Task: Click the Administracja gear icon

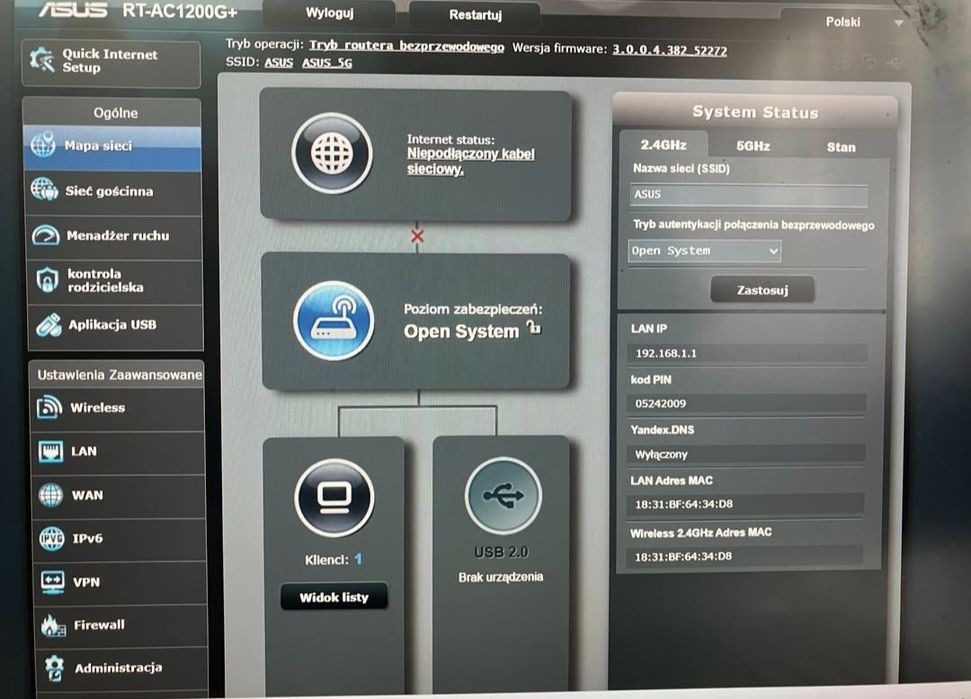Action: [x=54, y=668]
